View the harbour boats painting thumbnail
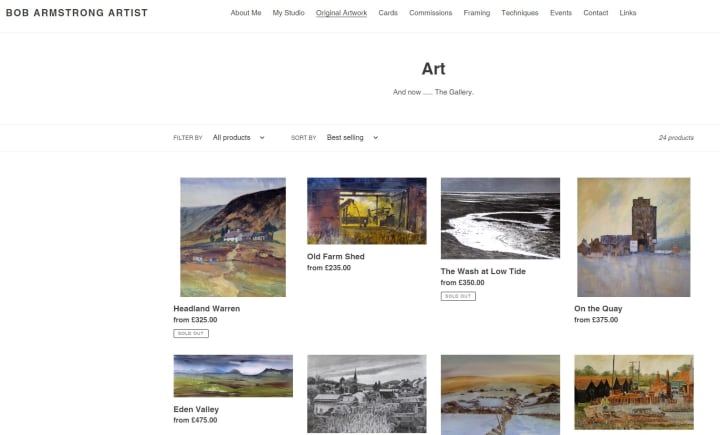 click(634, 392)
